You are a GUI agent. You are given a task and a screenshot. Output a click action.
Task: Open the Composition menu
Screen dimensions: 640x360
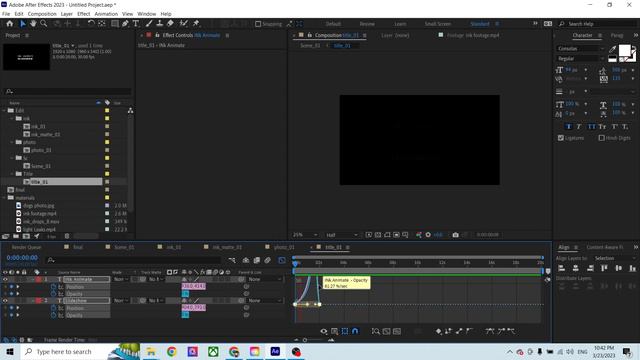(42, 14)
